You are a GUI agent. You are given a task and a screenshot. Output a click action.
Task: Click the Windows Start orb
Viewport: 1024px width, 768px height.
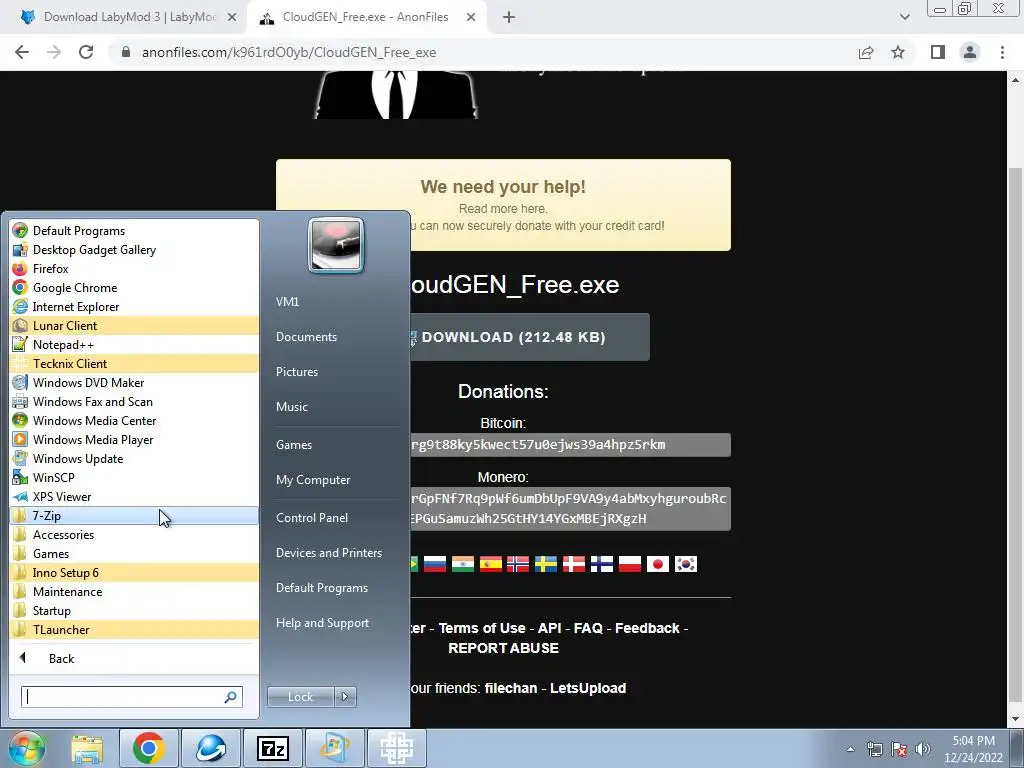27,748
